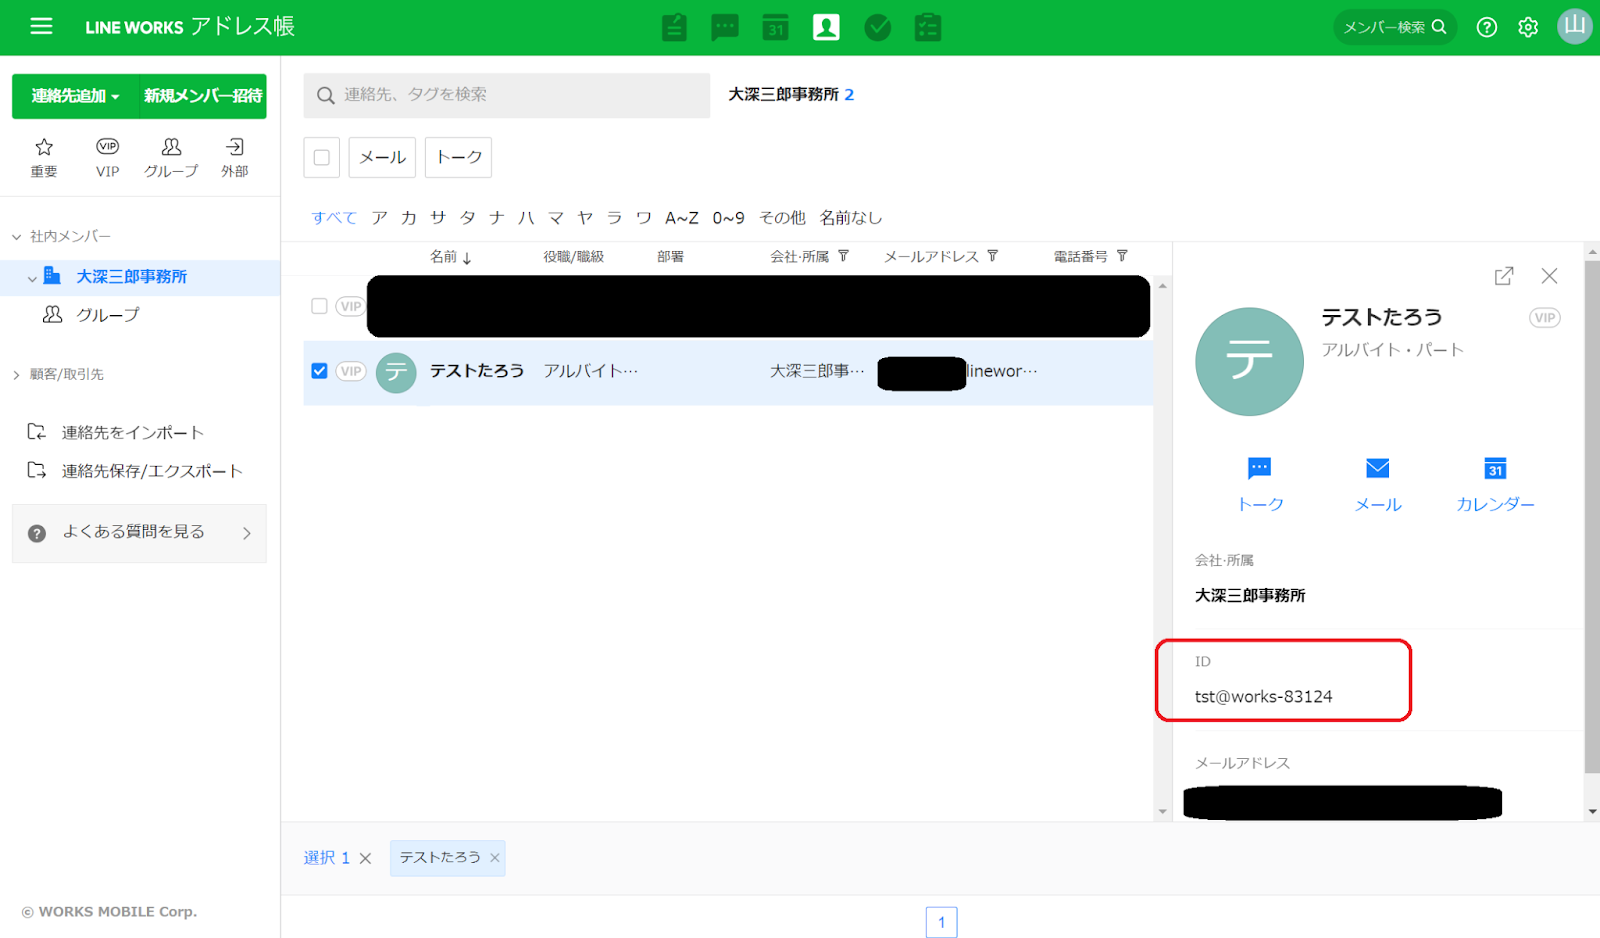The image size is (1600, 938).
Task: Select グループ in sidebar tree
Action: point(107,315)
